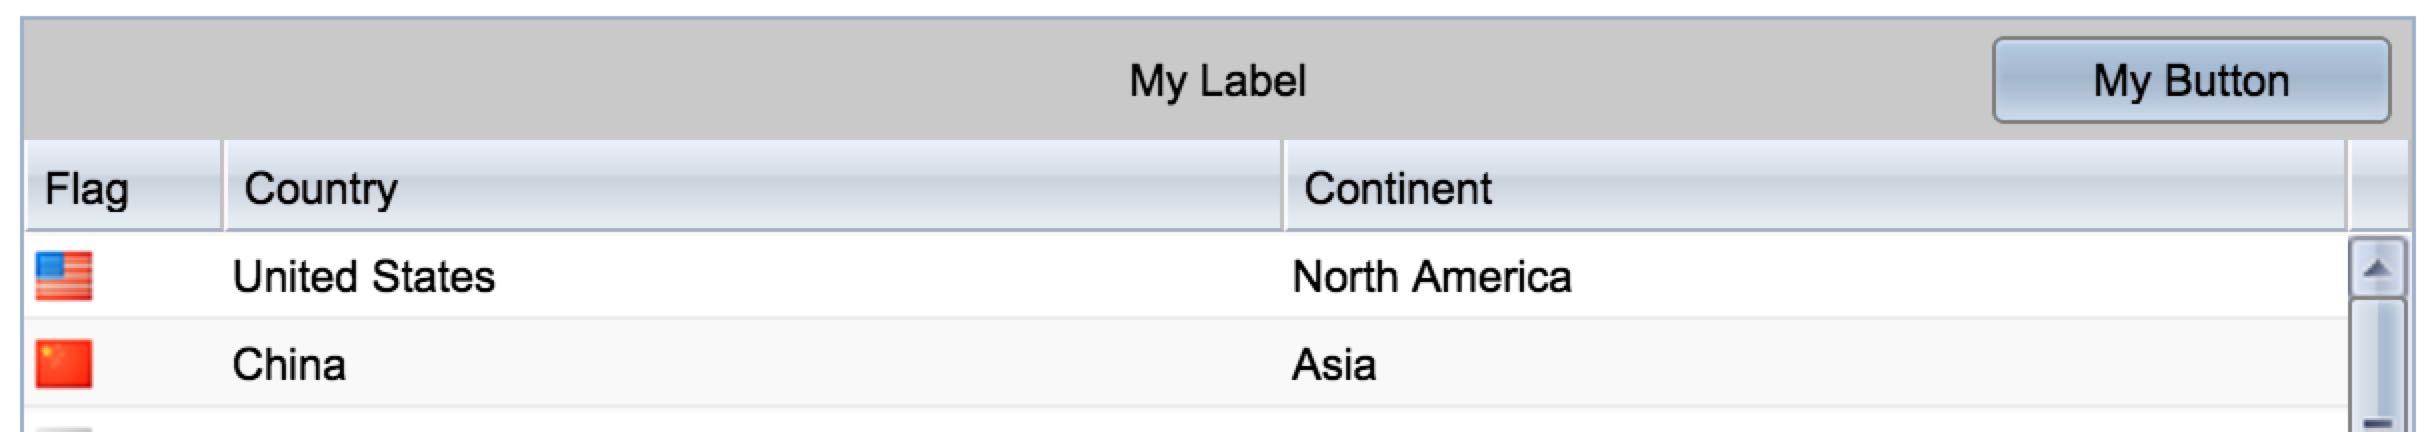This screenshot has height=432, width=2436.
Task: Select the China country cell
Action: coord(289,365)
